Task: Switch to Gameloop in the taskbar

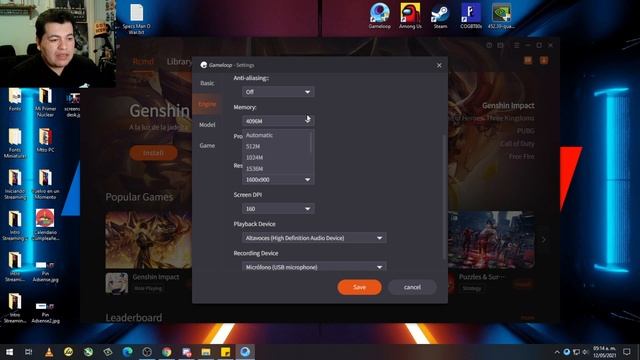Action: tap(245, 352)
